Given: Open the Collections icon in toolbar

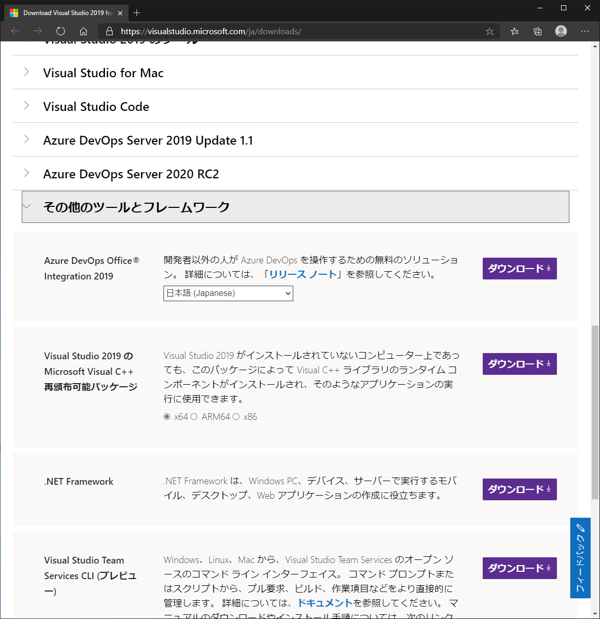Looking at the screenshot, I should tap(537, 31).
